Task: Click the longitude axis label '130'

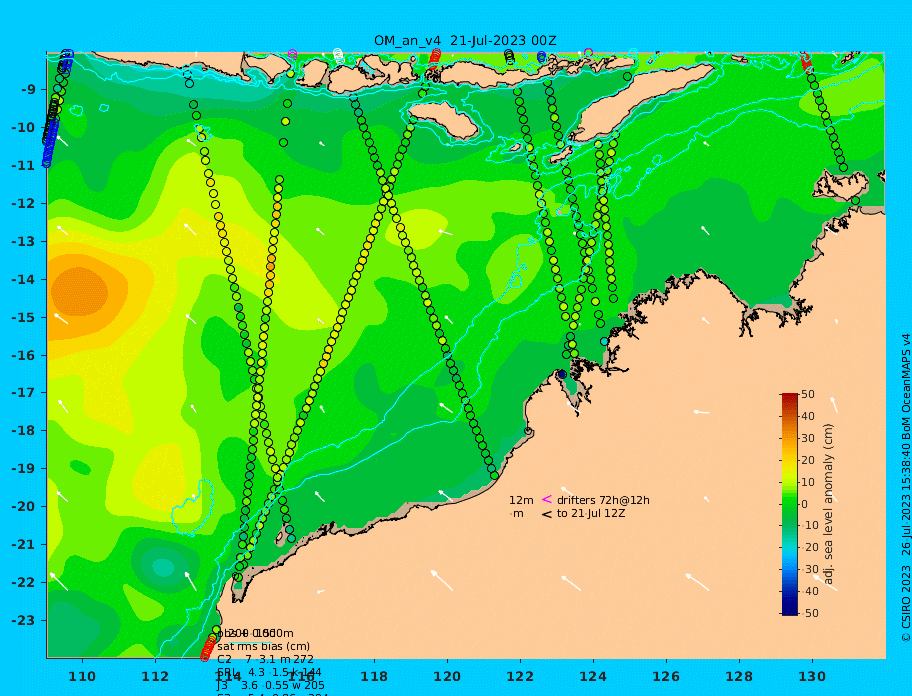Action: (812, 677)
